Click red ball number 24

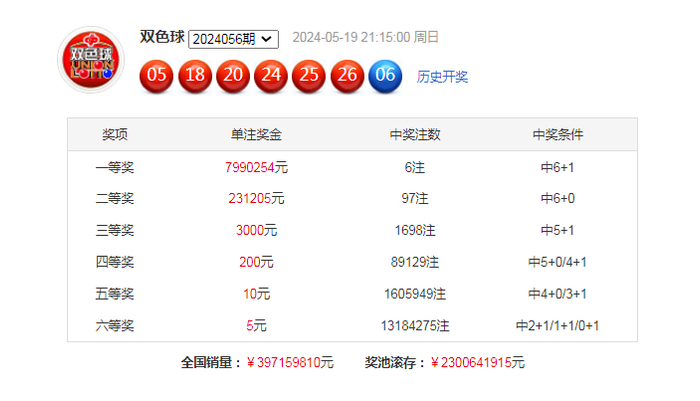point(271,76)
